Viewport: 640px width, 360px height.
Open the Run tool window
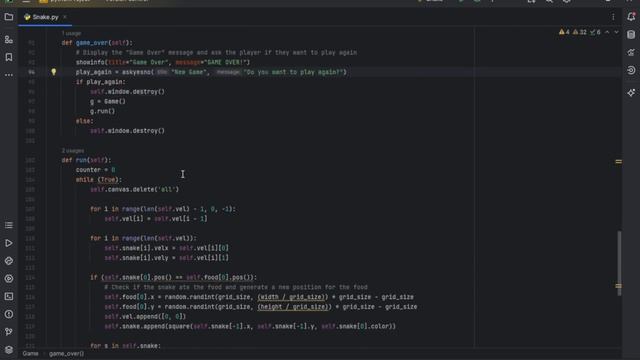click(x=9, y=243)
